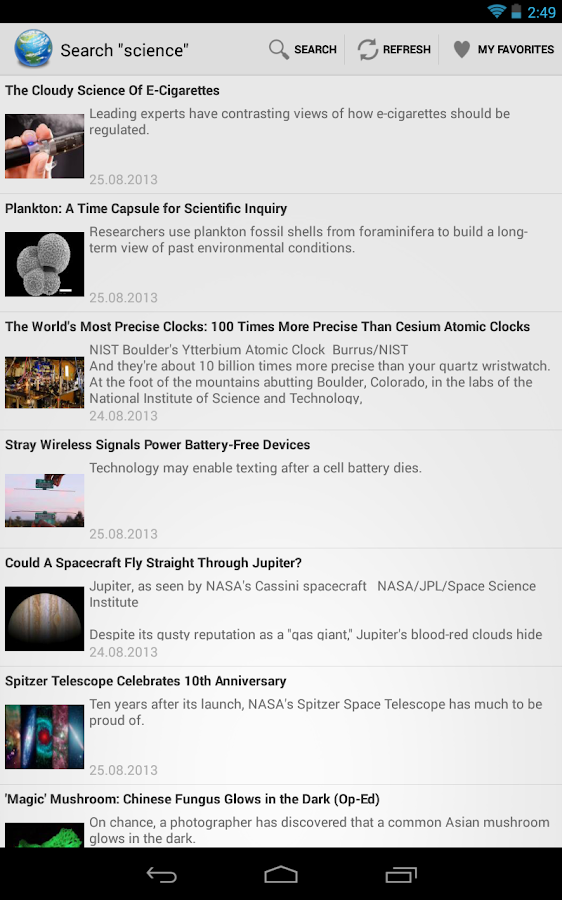Click the Search "science" title text

pos(125,51)
